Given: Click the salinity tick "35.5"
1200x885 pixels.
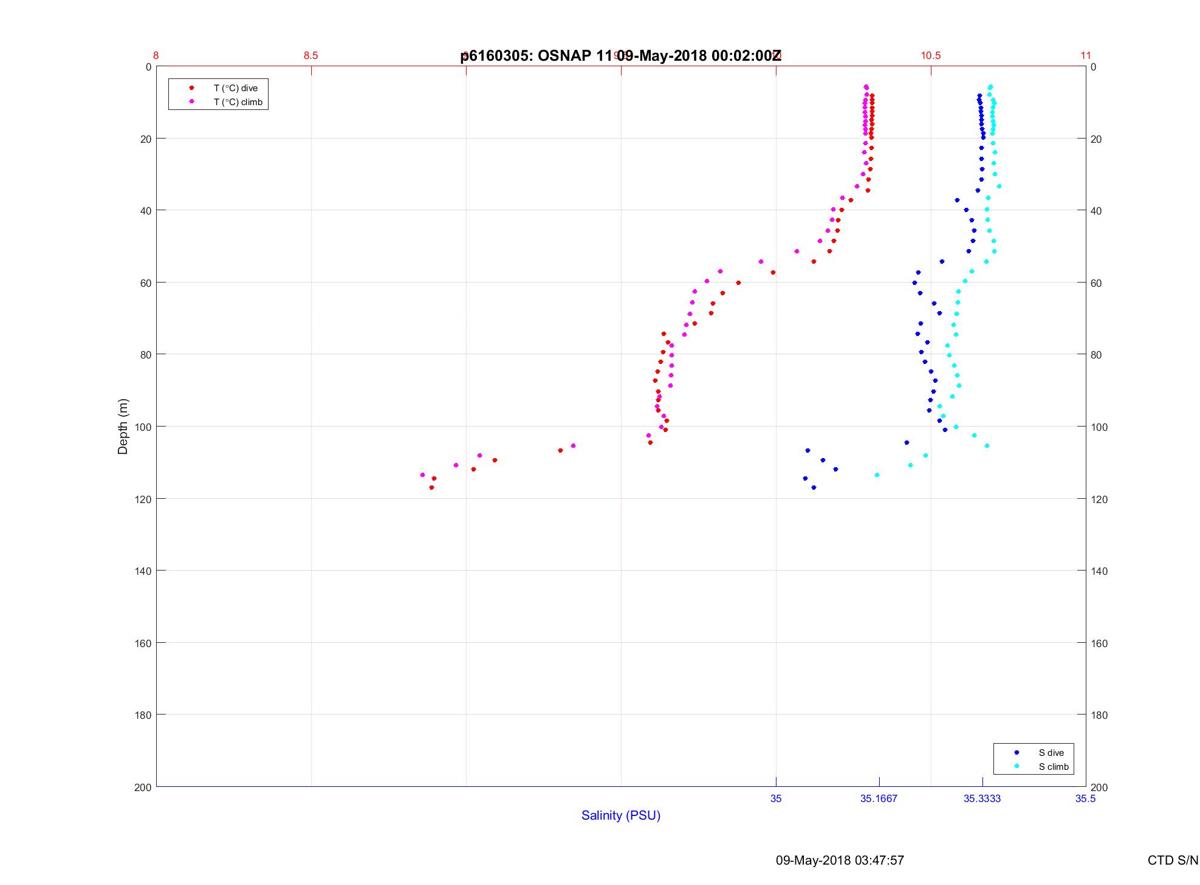Looking at the screenshot, I should tap(1085, 799).
